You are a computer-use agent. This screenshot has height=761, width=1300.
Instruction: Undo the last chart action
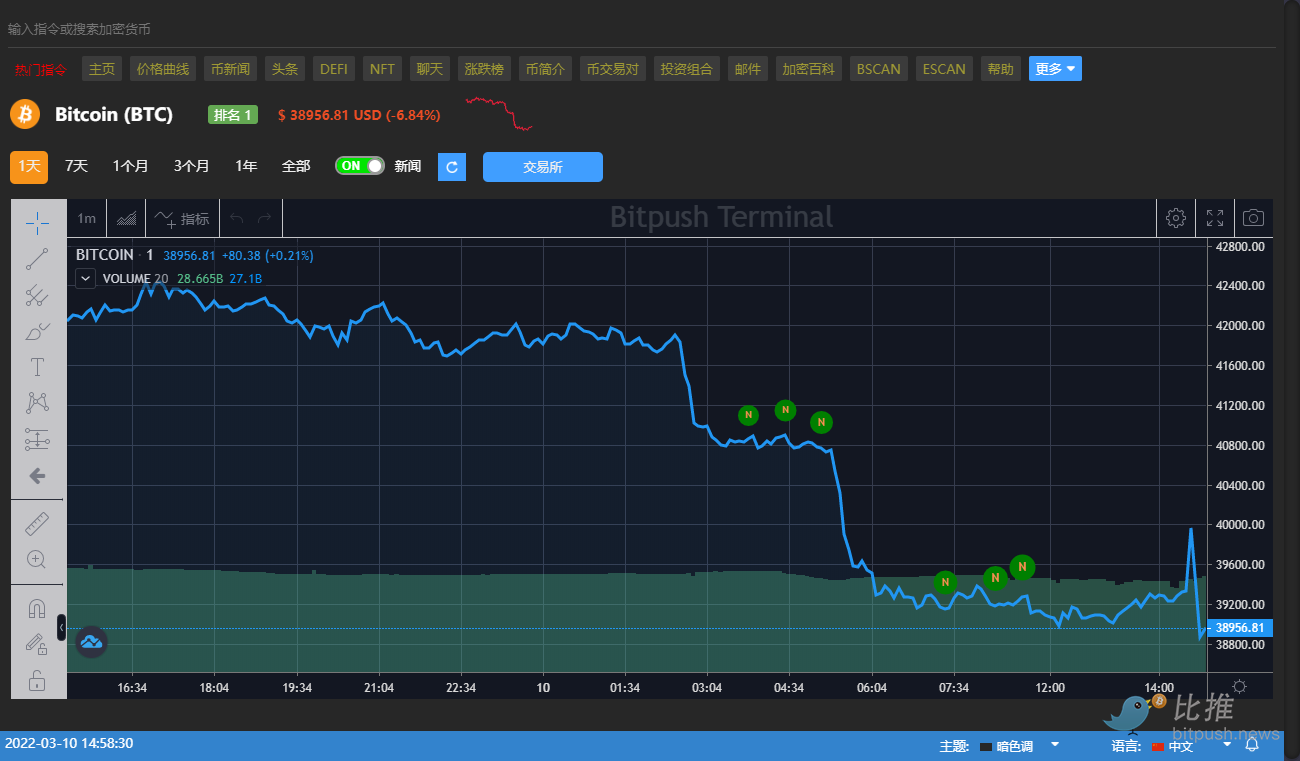tap(236, 218)
